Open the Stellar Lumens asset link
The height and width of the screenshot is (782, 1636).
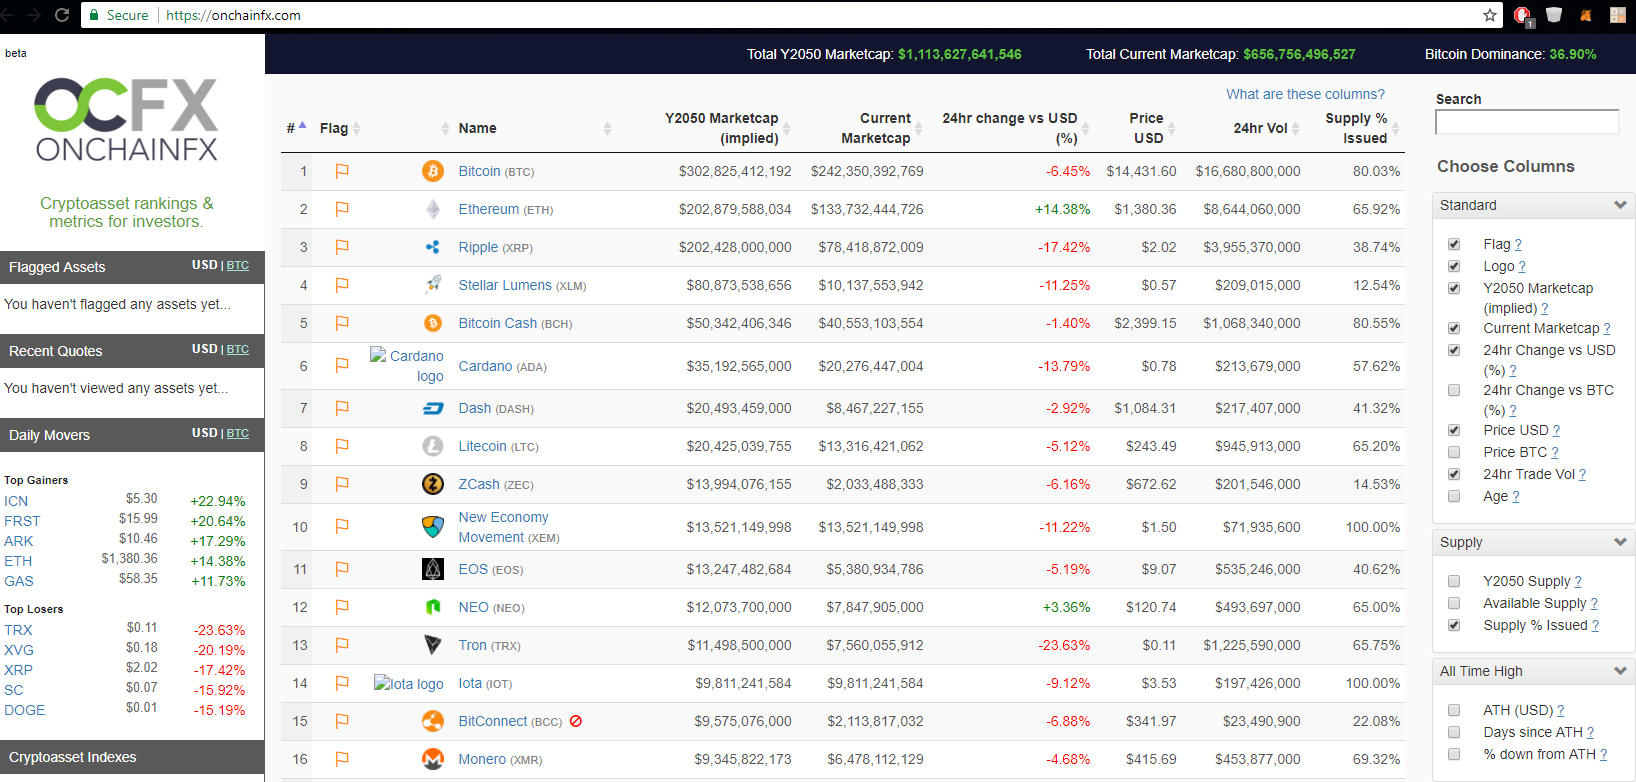(505, 285)
